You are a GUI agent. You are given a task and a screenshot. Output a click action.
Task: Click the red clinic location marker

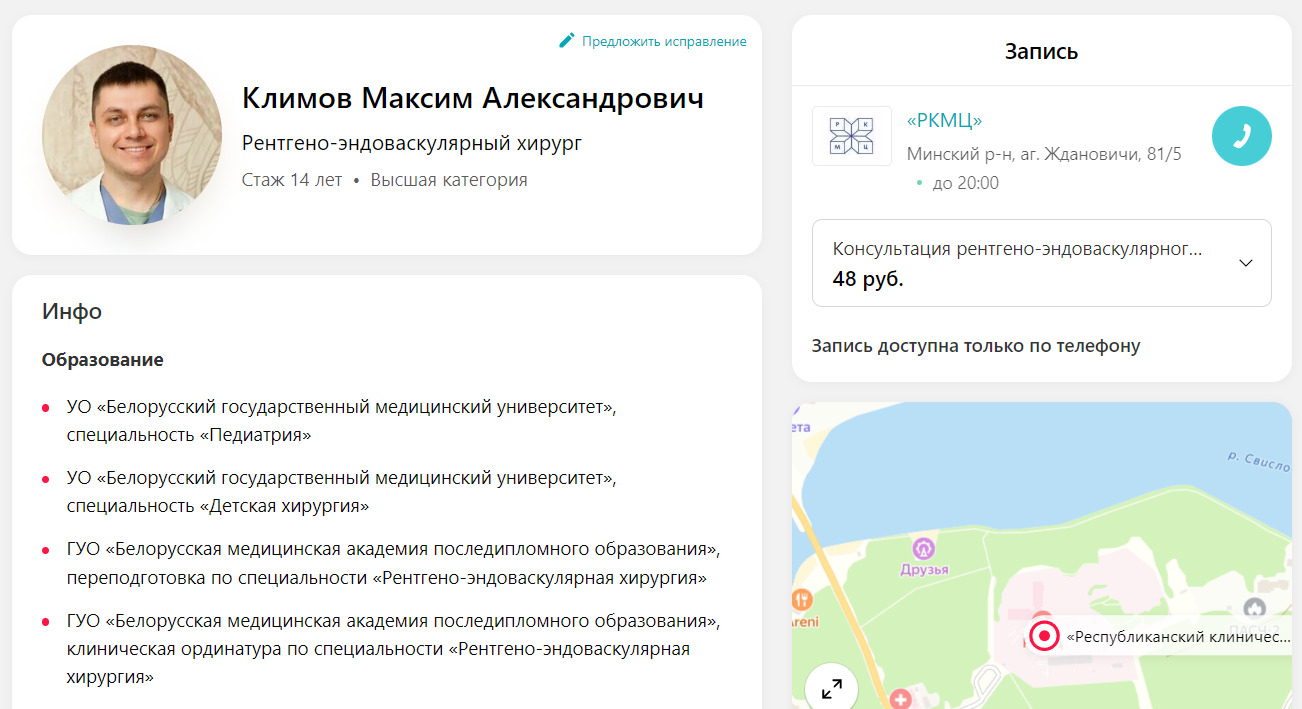click(x=1044, y=636)
